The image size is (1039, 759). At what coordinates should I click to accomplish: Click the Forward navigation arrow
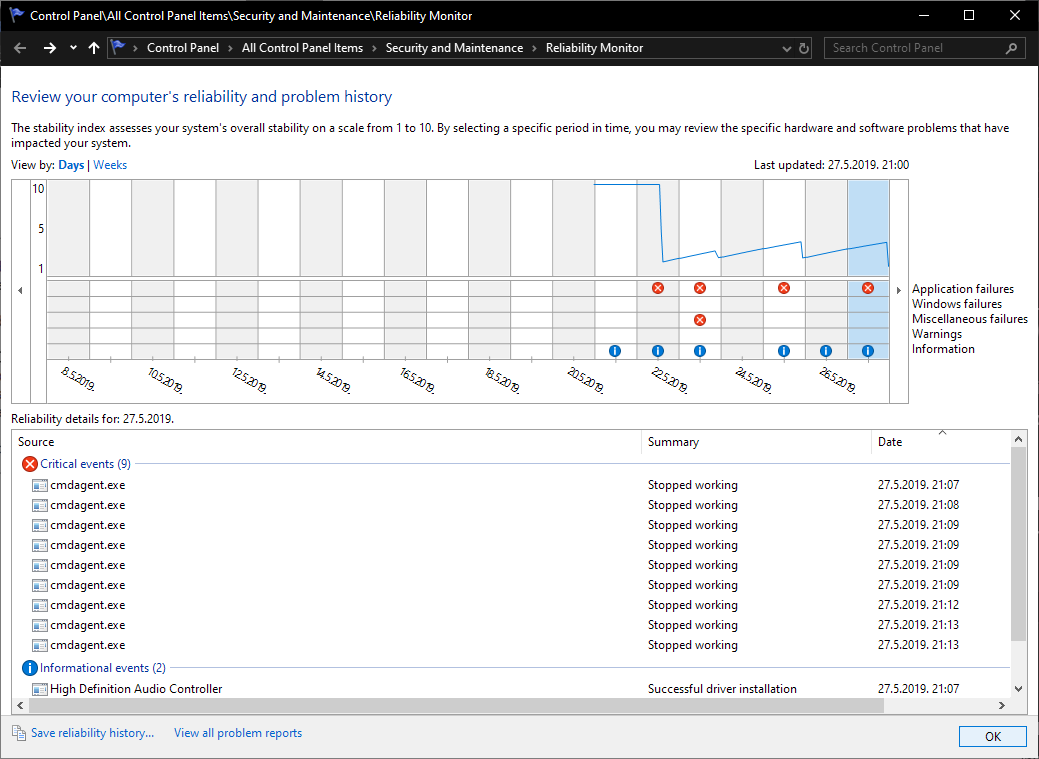coord(50,48)
